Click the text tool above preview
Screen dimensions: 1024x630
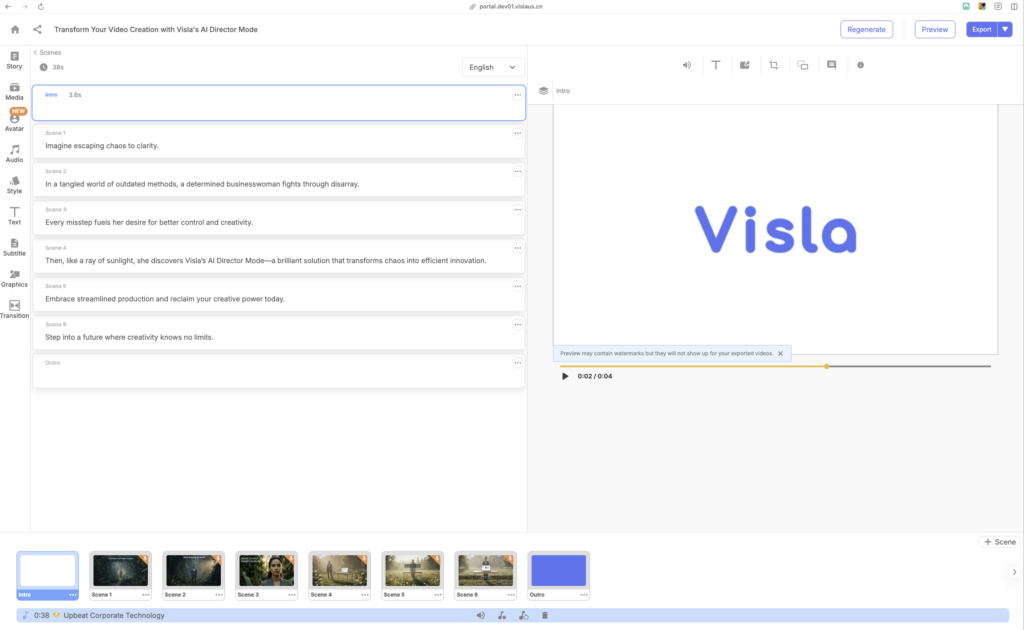pos(716,65)
